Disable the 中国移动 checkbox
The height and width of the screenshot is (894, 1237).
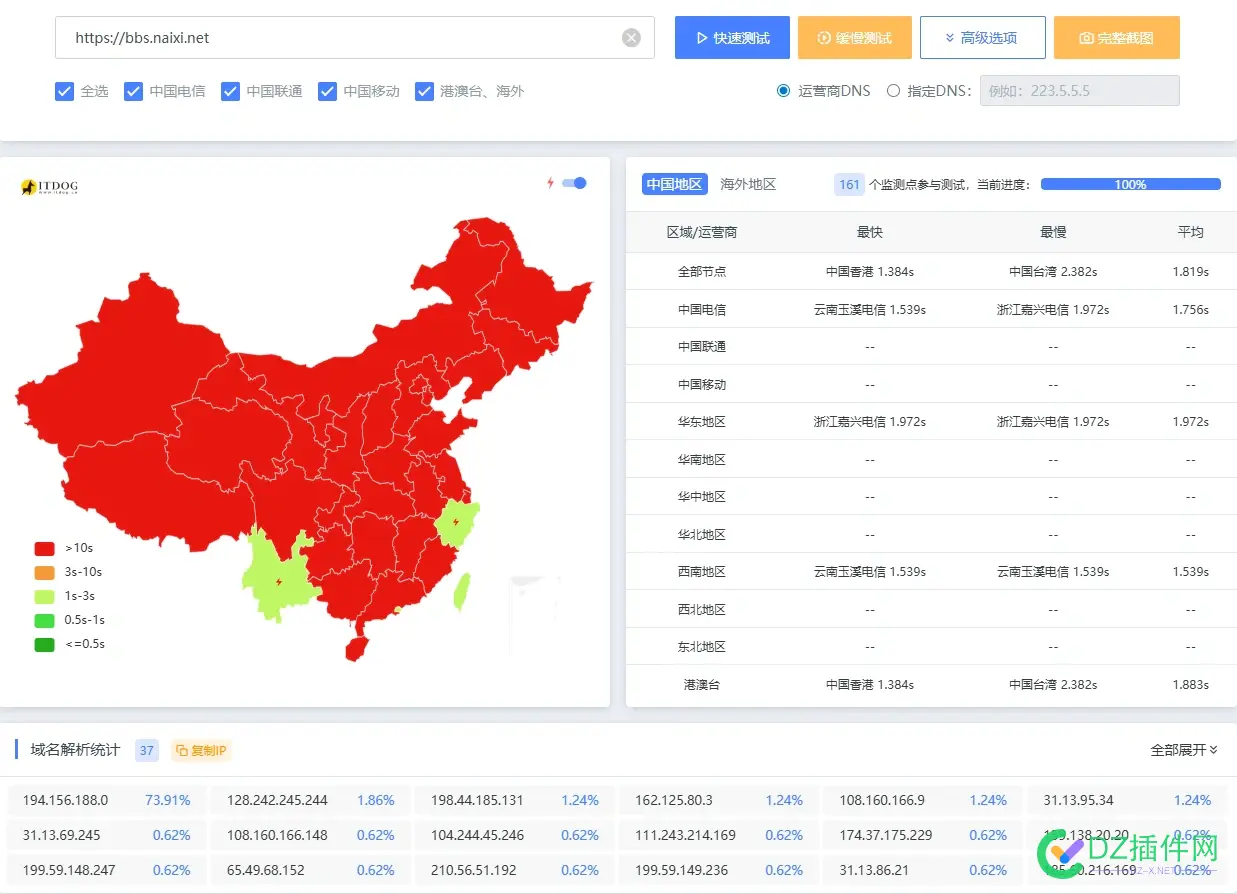327,91
